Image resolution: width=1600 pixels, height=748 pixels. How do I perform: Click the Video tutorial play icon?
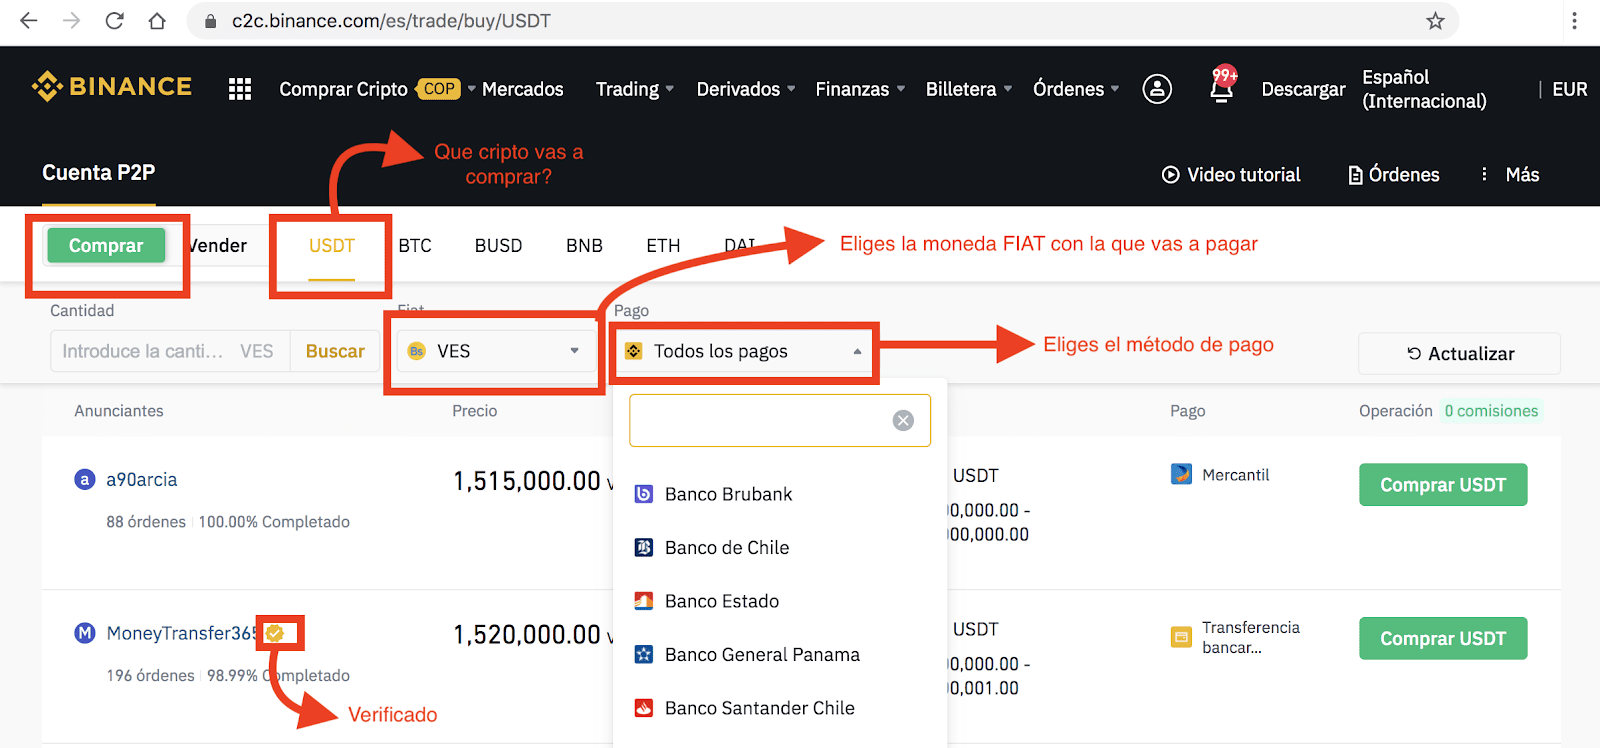click(x=1170, y=175)
